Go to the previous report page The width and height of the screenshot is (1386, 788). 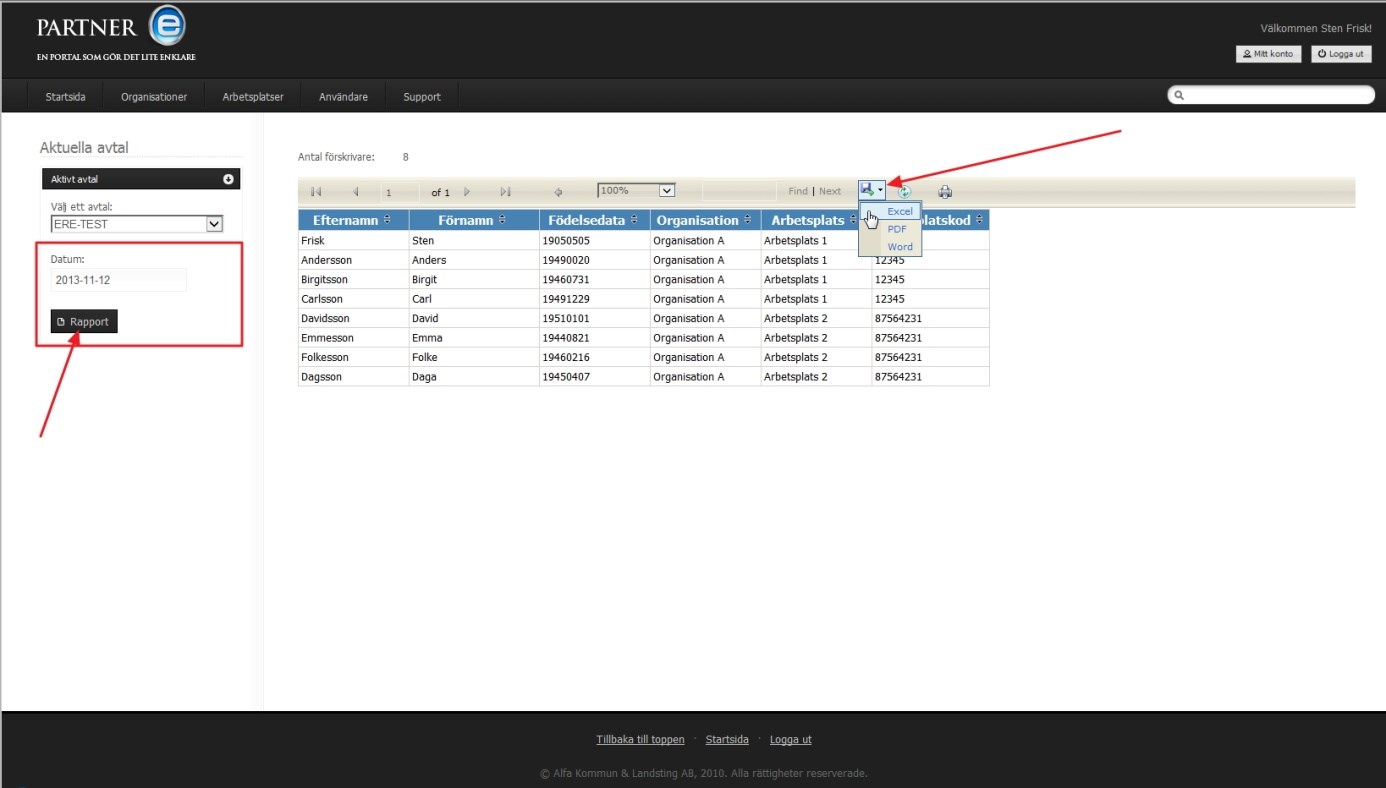(x=355, y=192)
